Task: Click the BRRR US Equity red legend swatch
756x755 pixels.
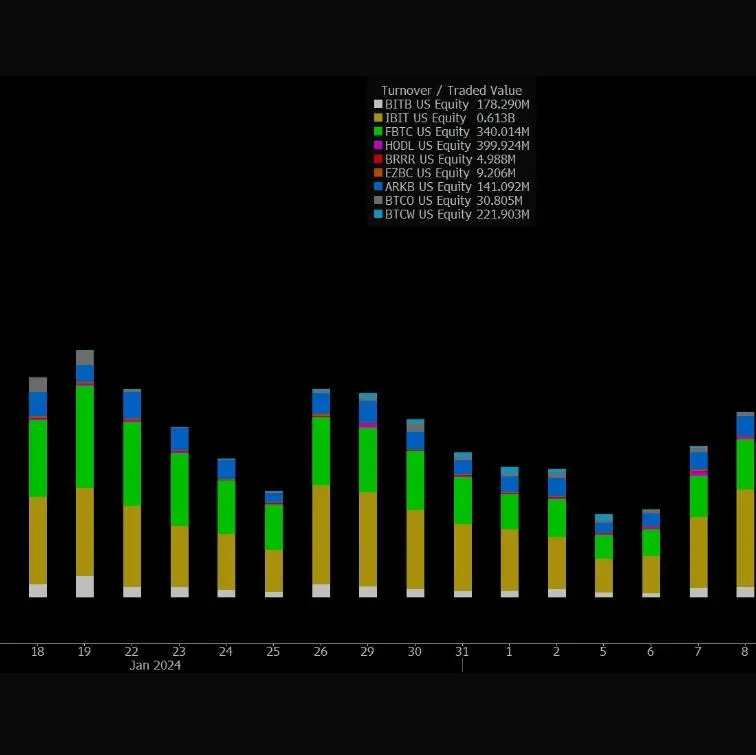Action: click(x=378, y=159)
